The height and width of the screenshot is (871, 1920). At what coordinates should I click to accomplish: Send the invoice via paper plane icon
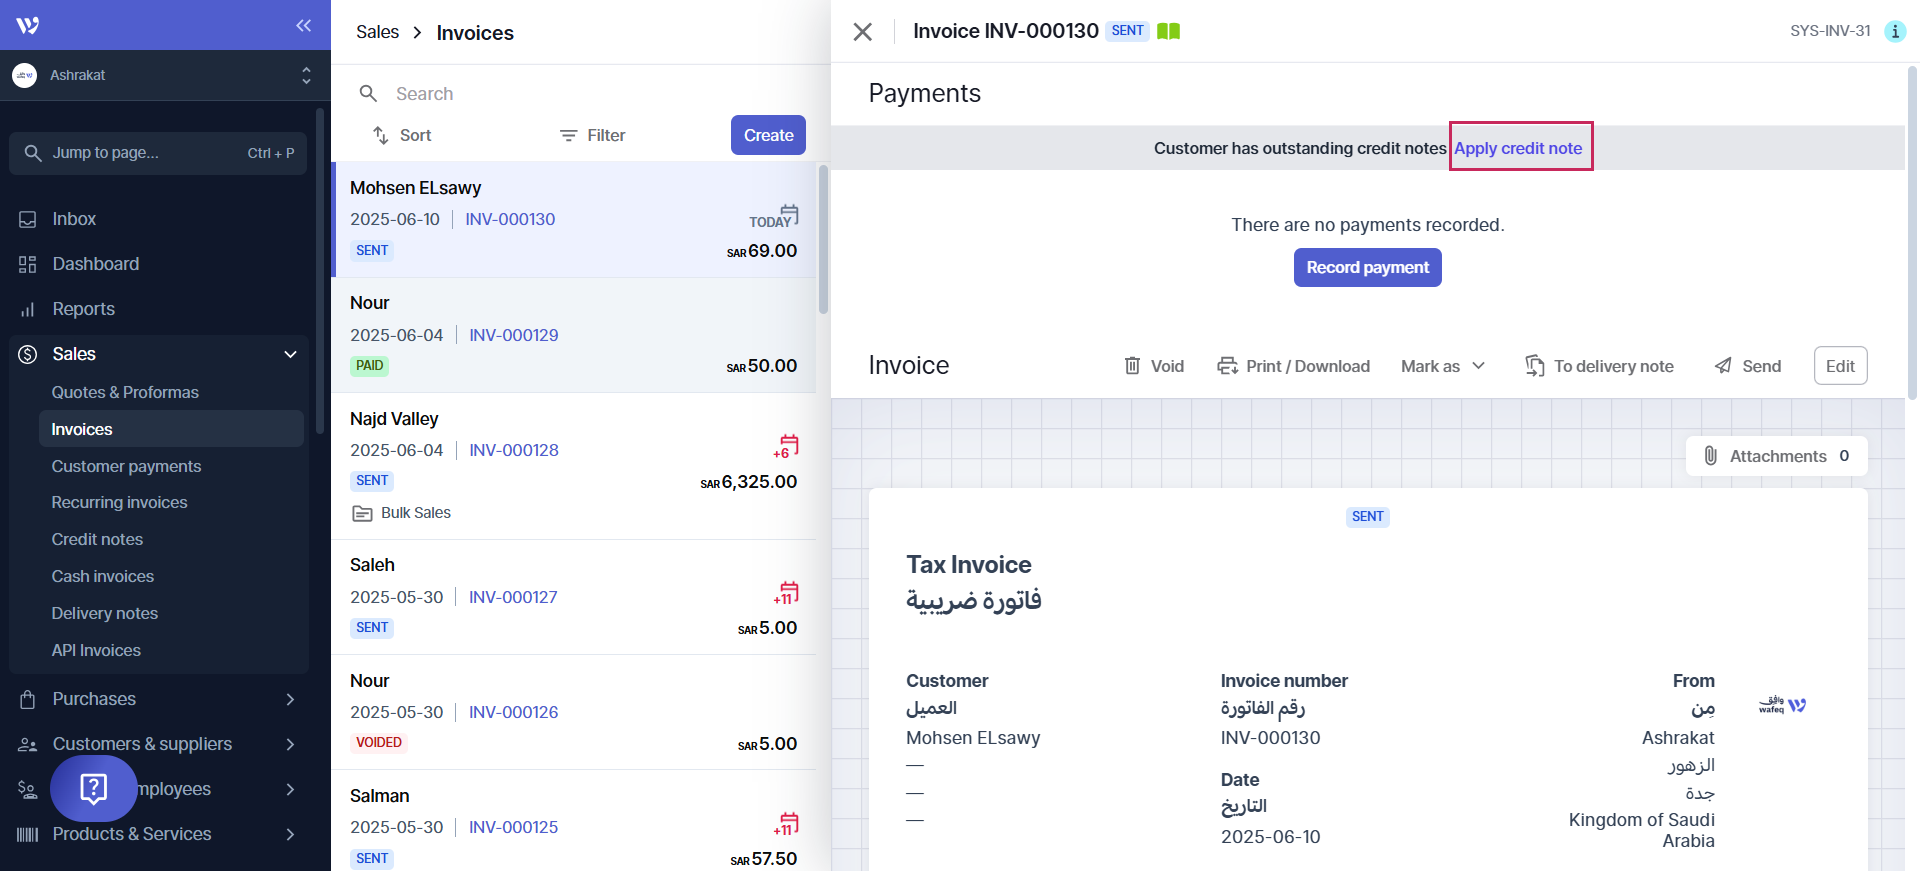pyautogui.click(x=1723, y=366)
